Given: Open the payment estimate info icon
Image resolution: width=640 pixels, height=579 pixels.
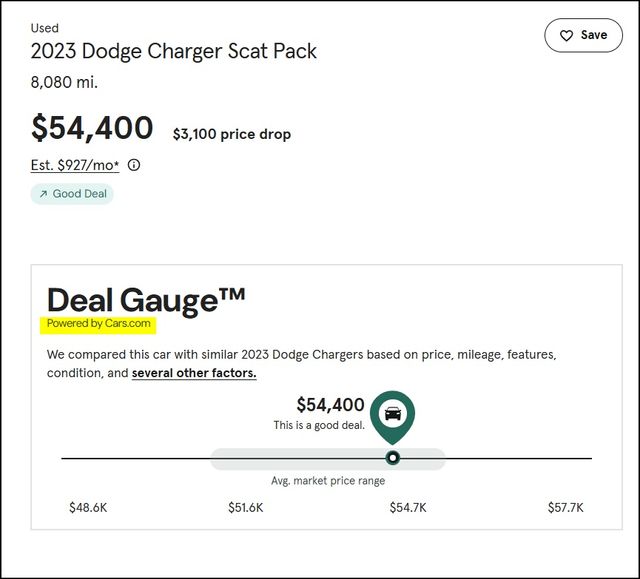Looking at the screenshot, I should tap(134, 165).
